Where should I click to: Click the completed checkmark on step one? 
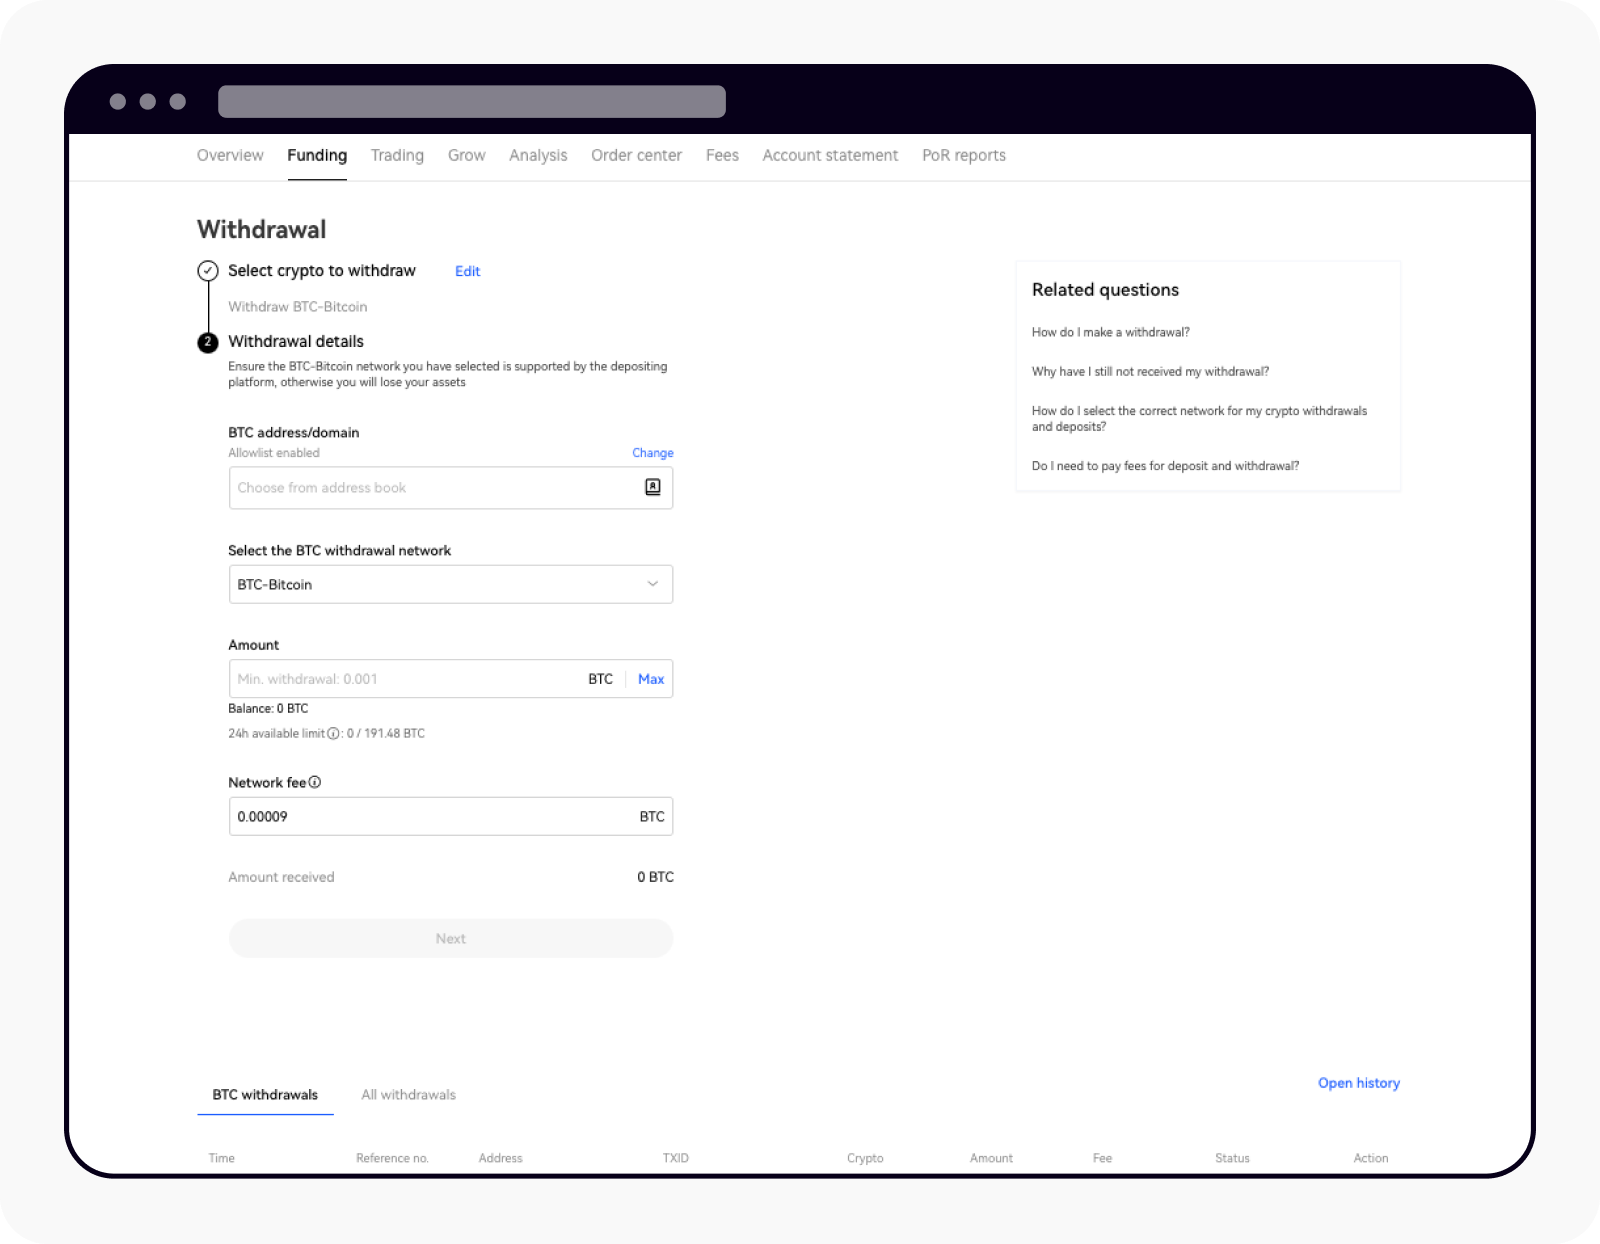click(207, 270)
